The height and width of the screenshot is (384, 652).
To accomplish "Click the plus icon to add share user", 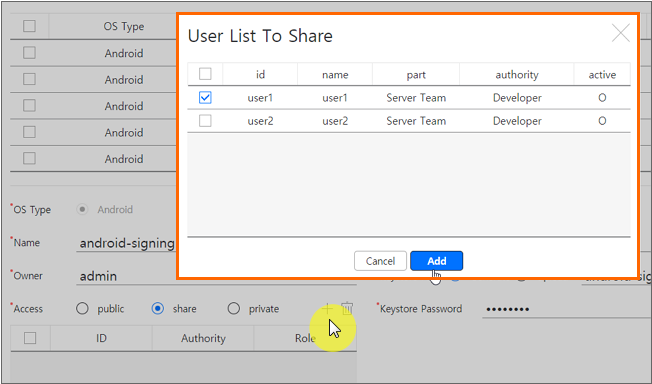I will point(327,308).
